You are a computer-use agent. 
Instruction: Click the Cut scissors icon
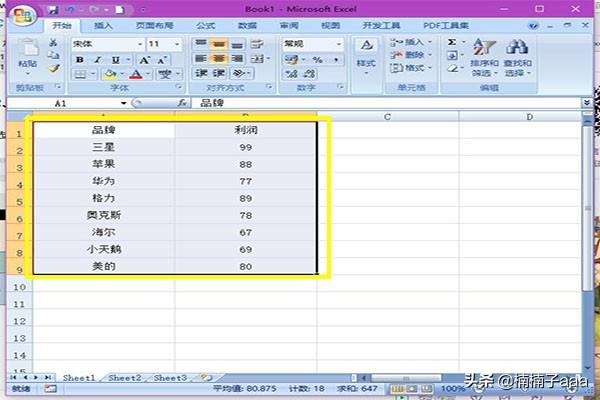coord(53,43)
